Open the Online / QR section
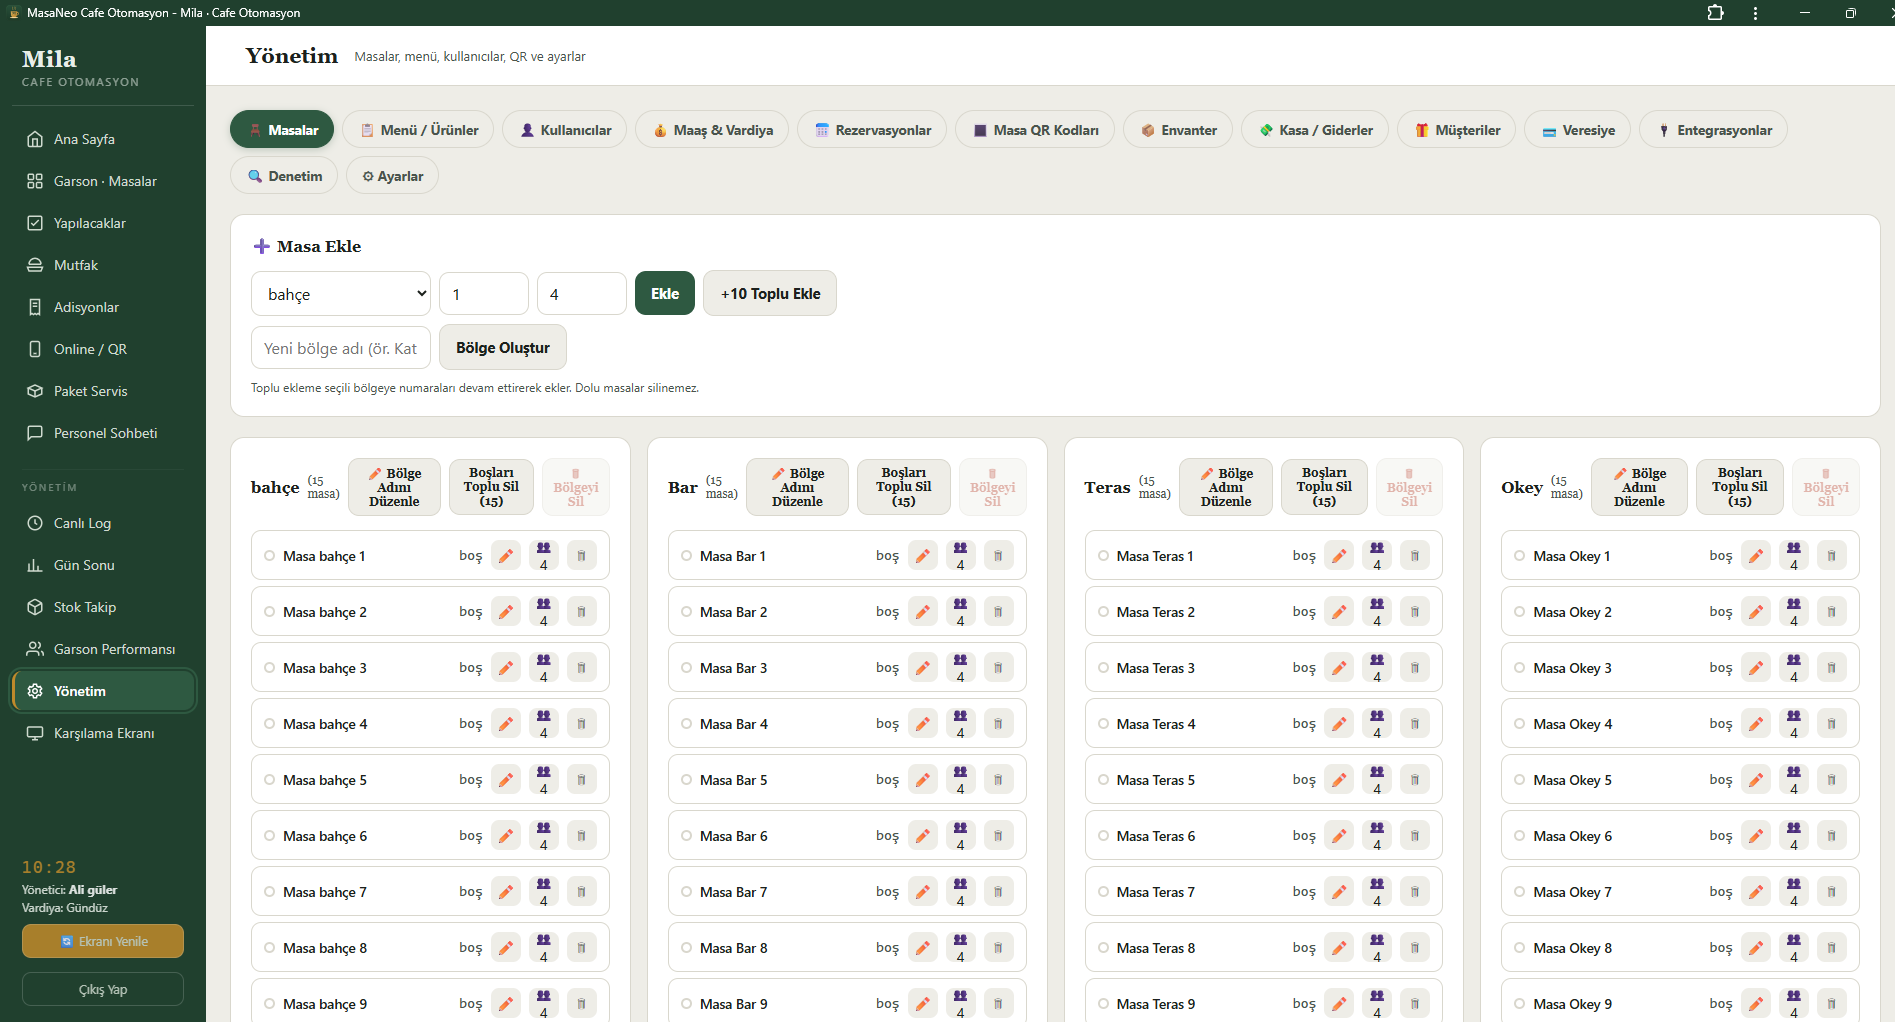Viewport: 1895px width, 1022px height. [x=103, y=349]
